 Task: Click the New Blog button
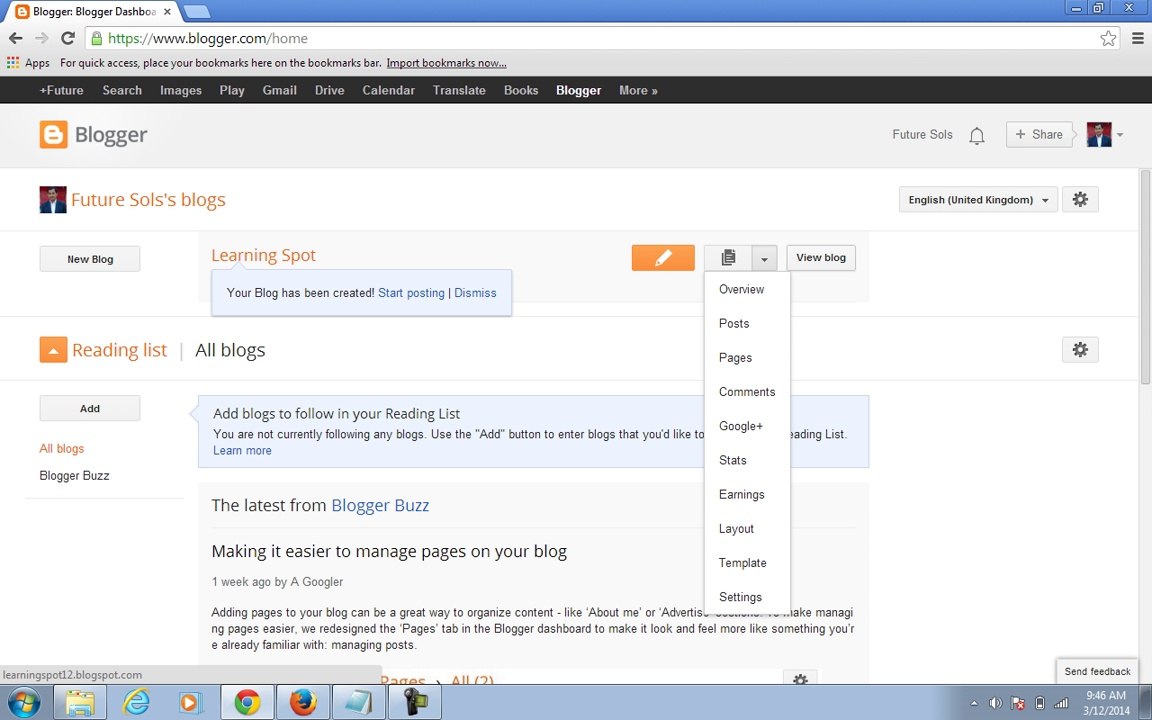90,259
